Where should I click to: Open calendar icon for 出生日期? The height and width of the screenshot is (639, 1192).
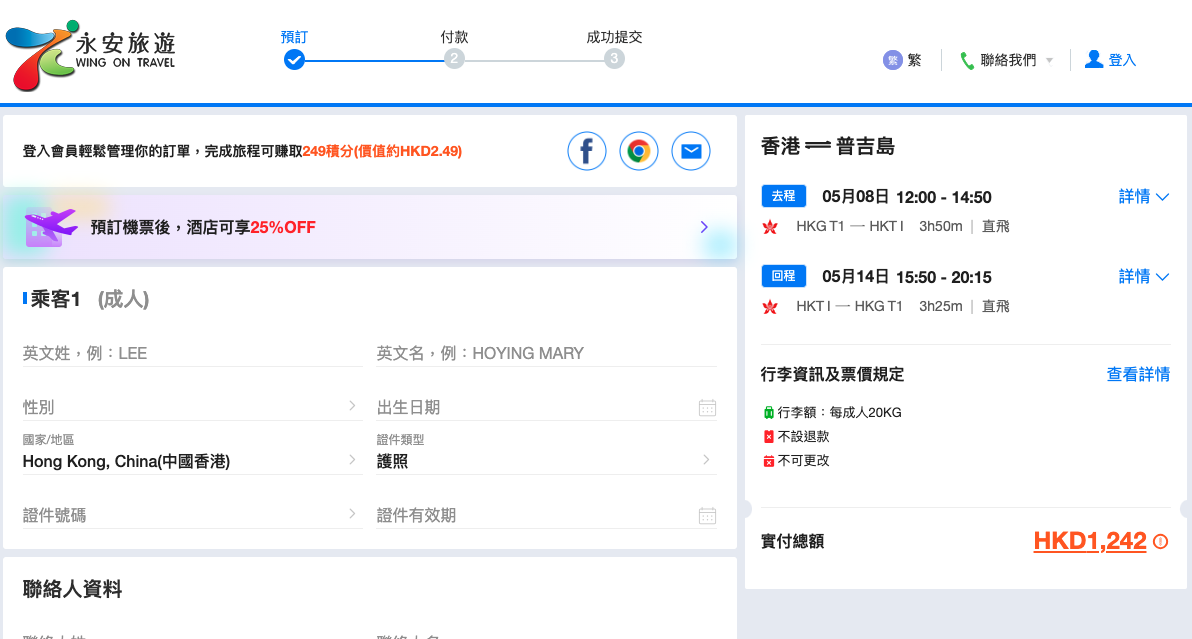707,407
